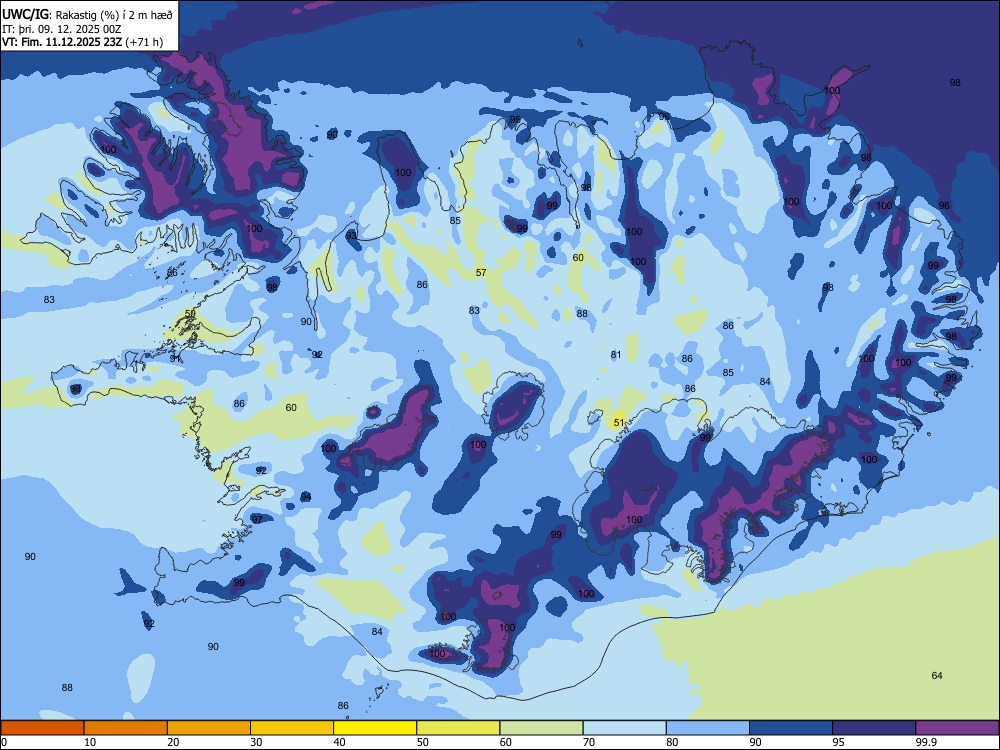The image size is (1000, 750).
Task: Click the humidity value 97 on the map
Action: (x=257, y=519)
